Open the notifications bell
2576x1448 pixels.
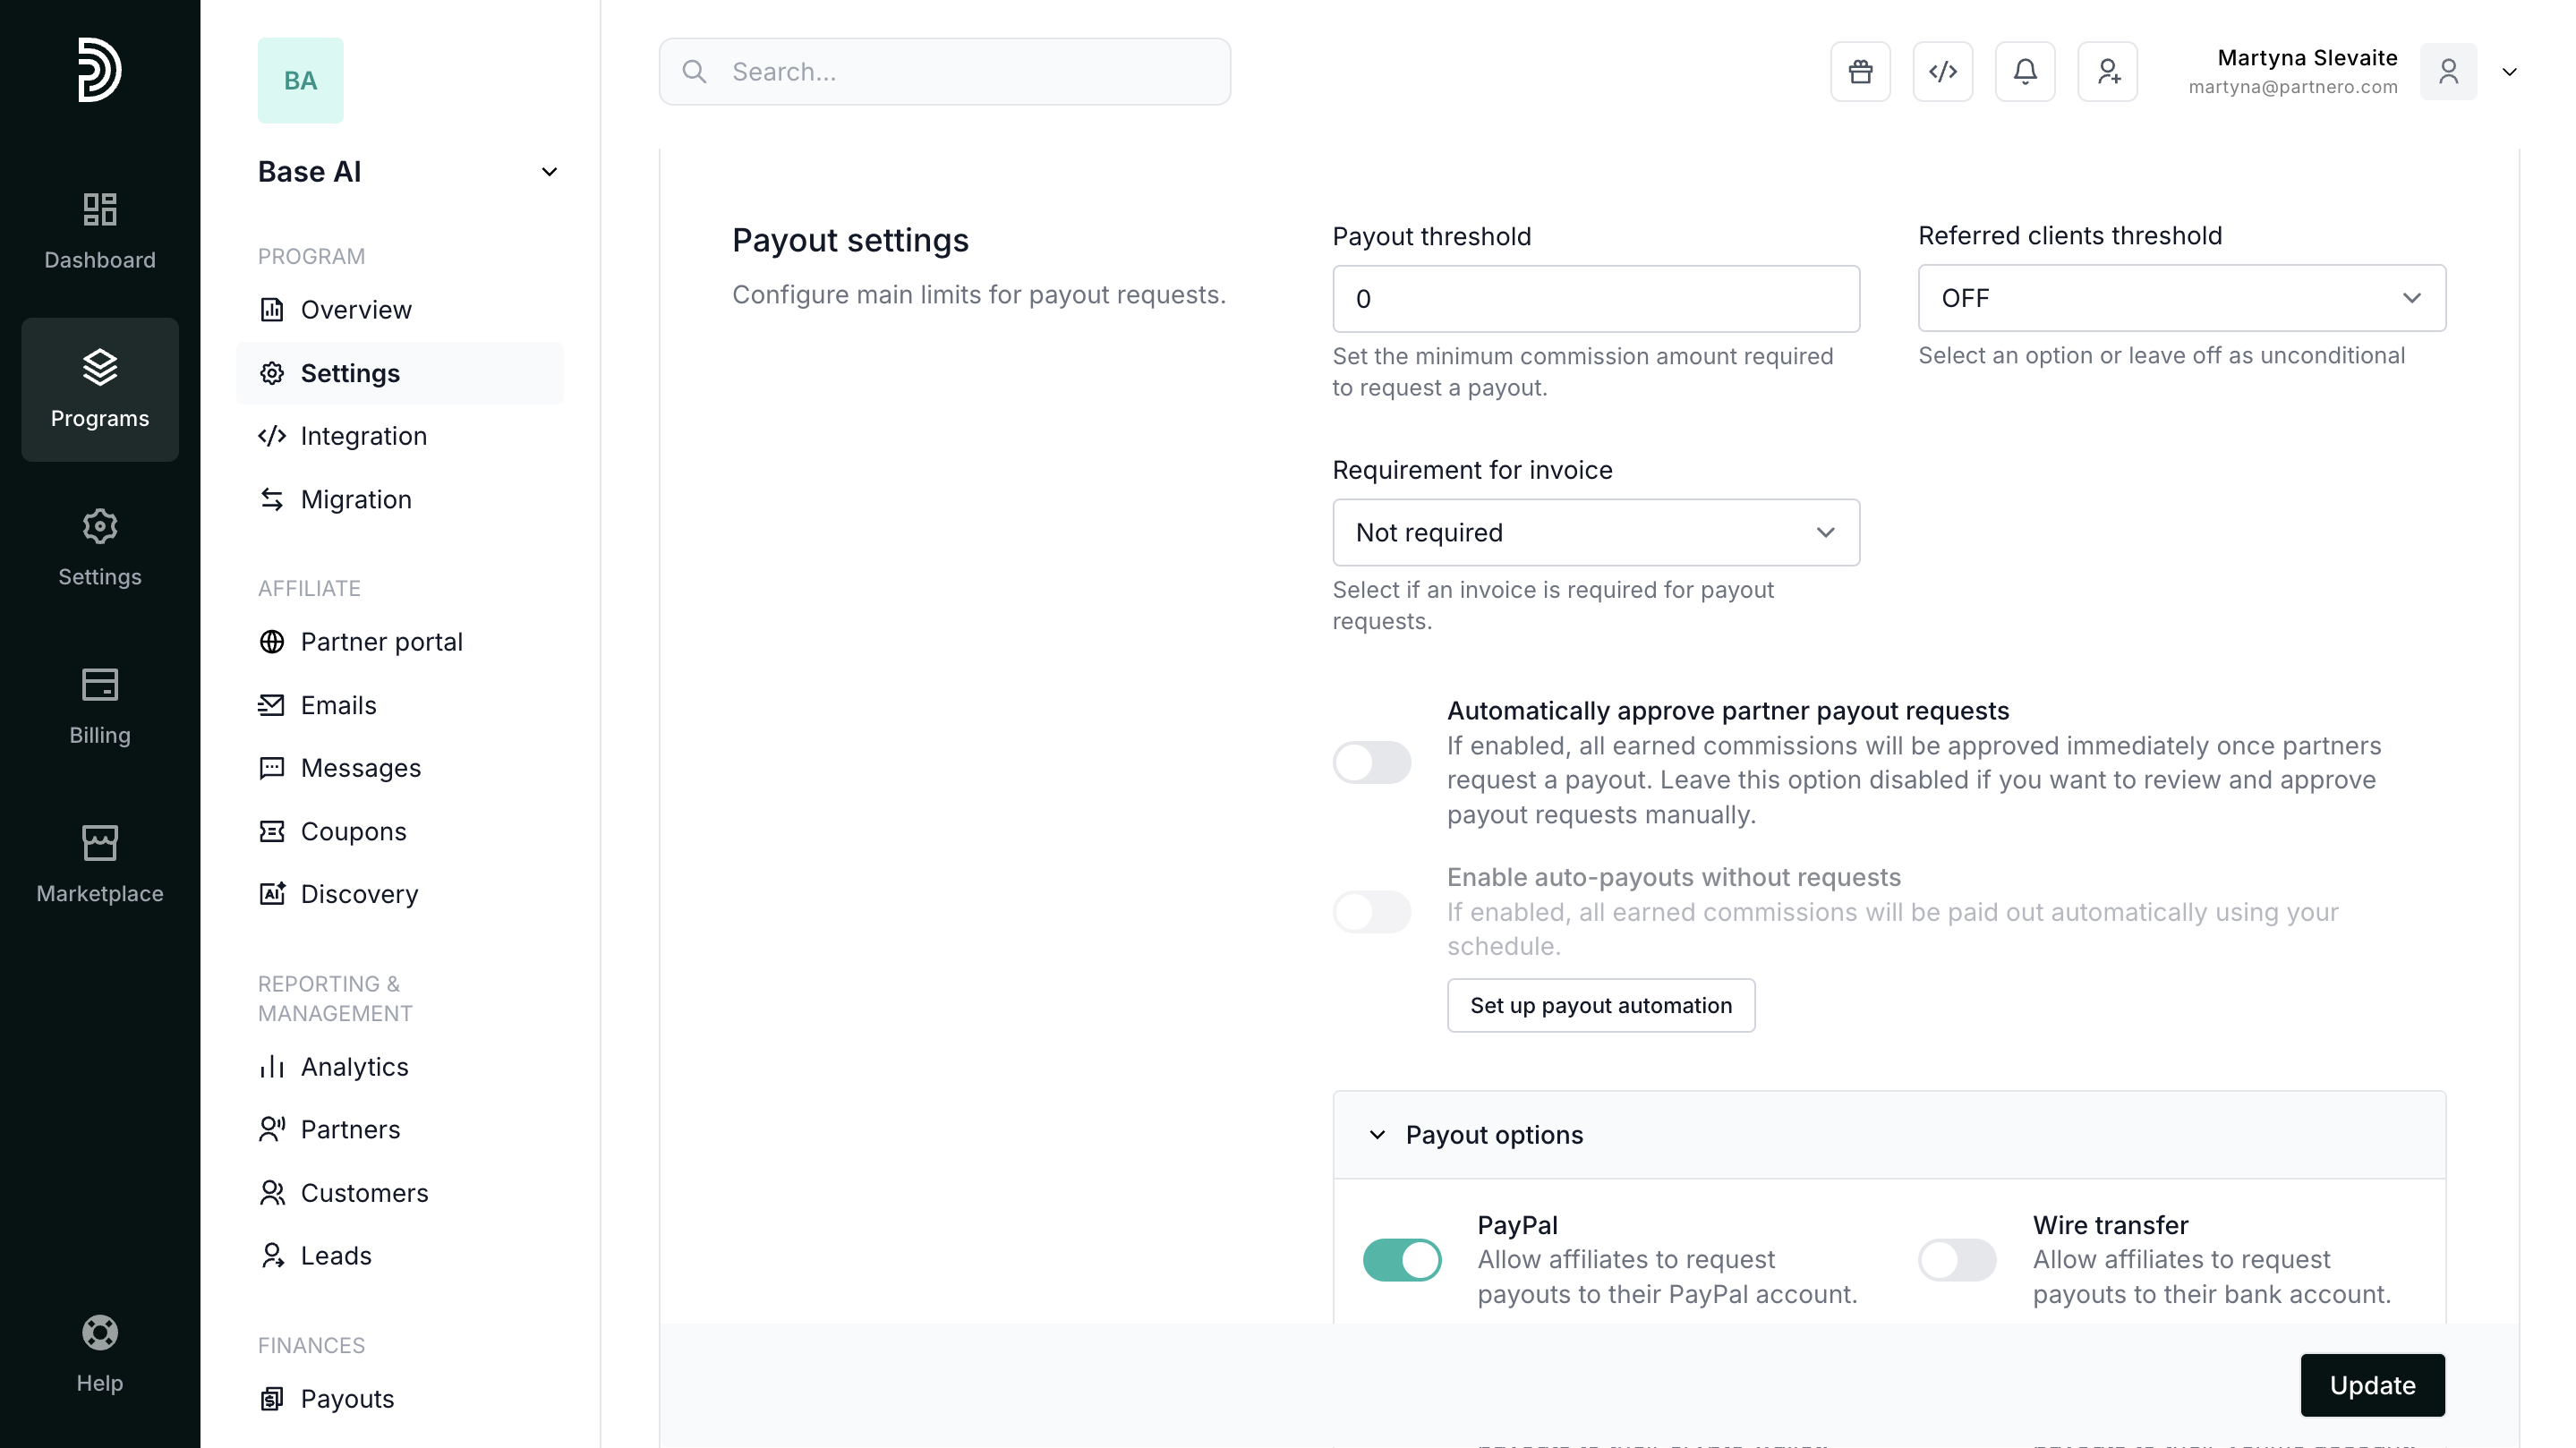tap(2025, 72)
